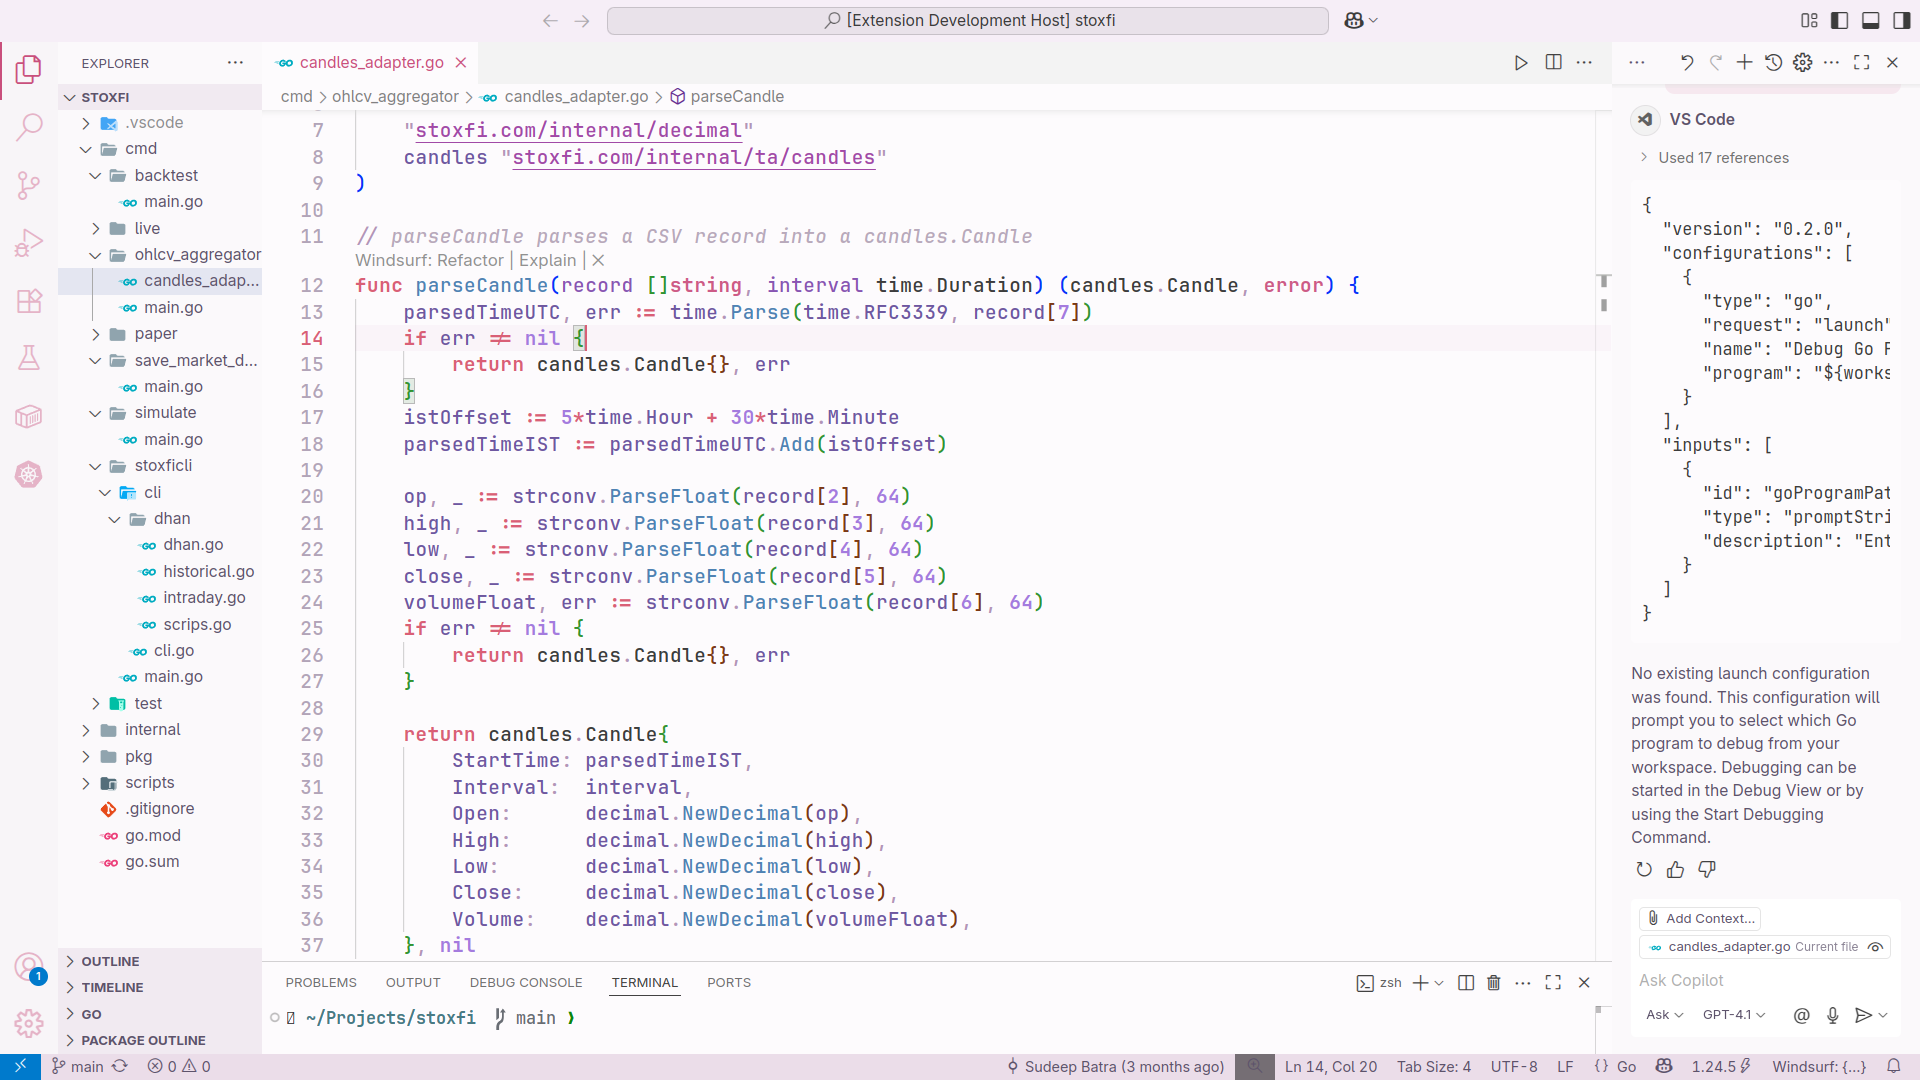Viewport: 1920px width, 1080px height.
Task: Toggle the primary sidebar layout button
Action: point(1839,20)
